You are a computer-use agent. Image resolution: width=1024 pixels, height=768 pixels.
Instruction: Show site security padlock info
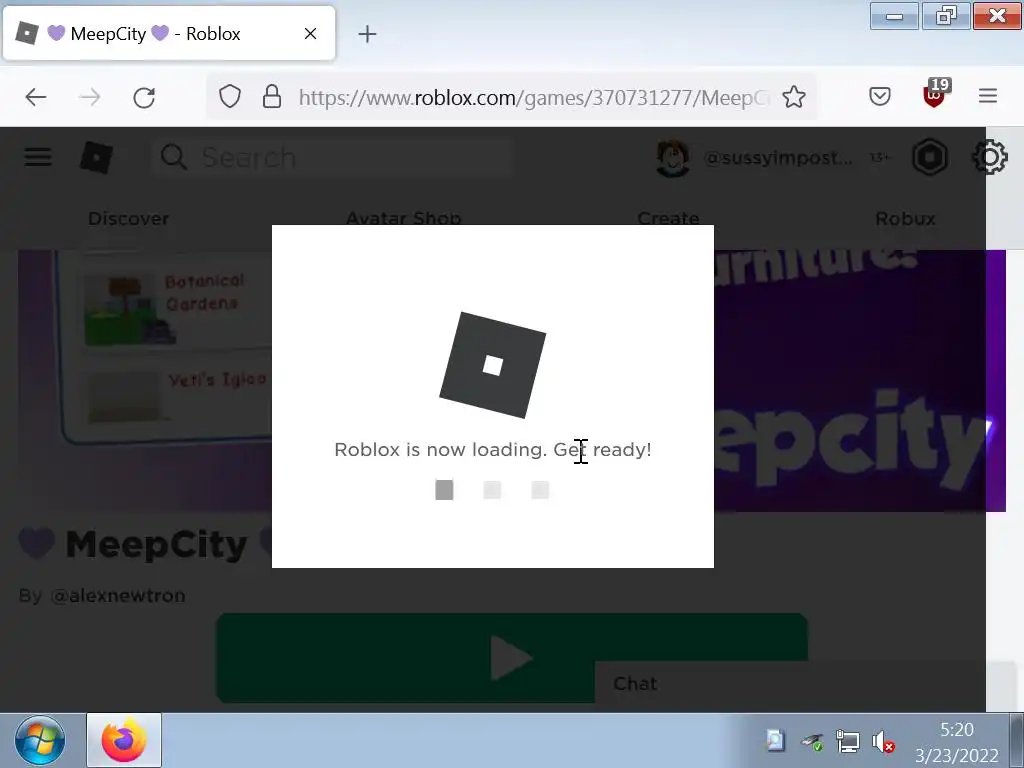[x=272, y=97]
